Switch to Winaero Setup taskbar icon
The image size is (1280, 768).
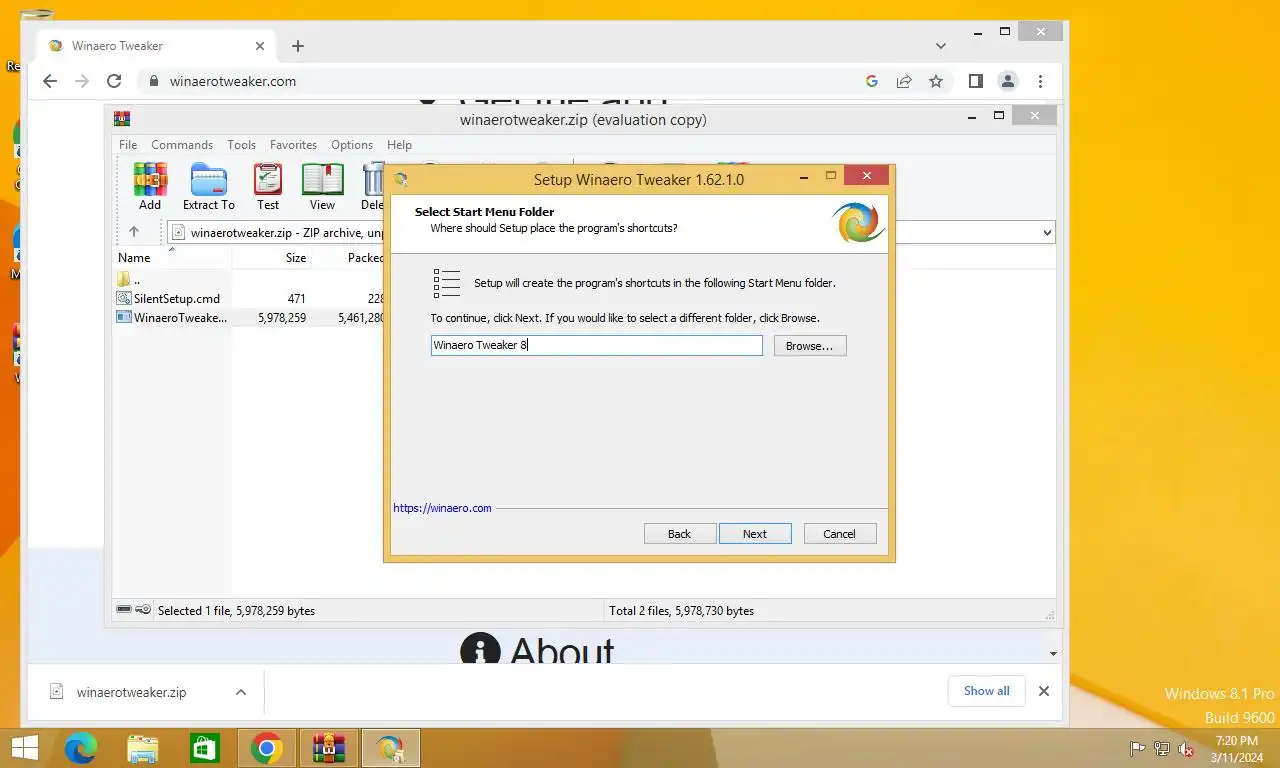(391, 748)
